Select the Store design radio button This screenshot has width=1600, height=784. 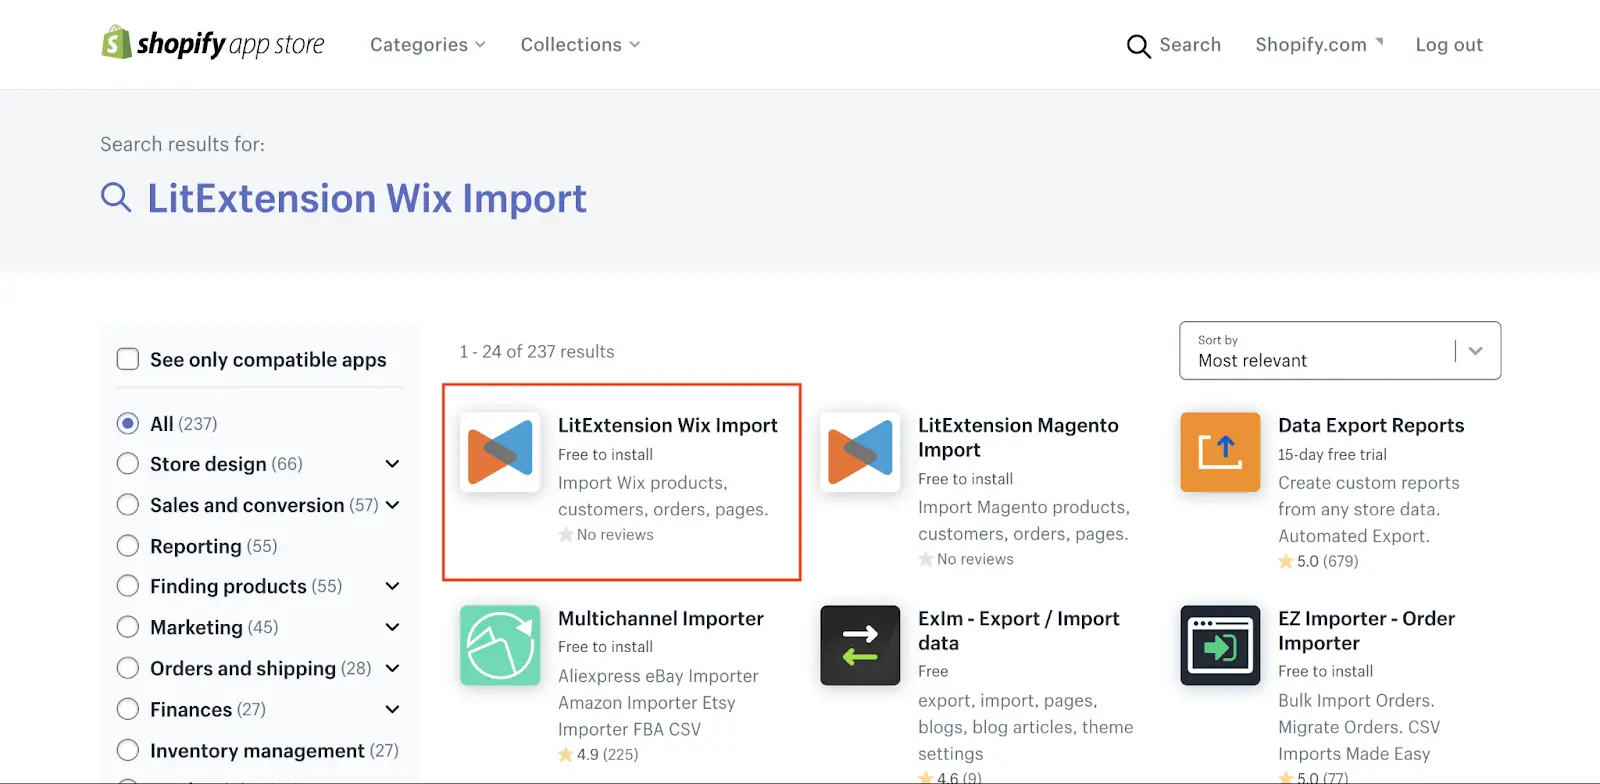click(x=128, y=464)
